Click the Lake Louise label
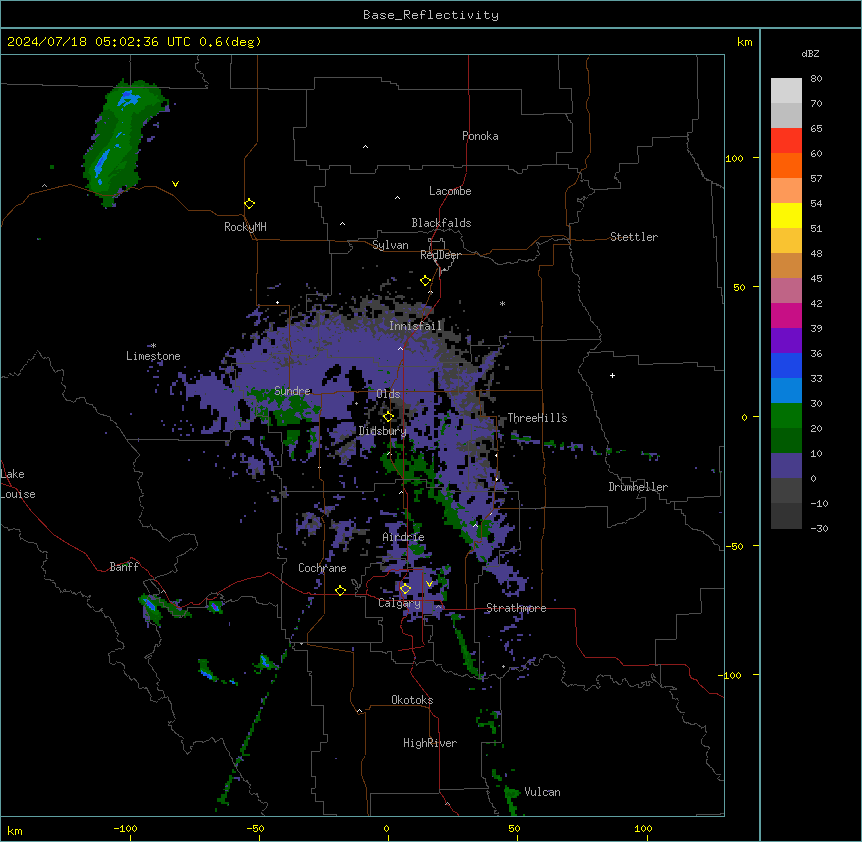 (x=18, y=484)
